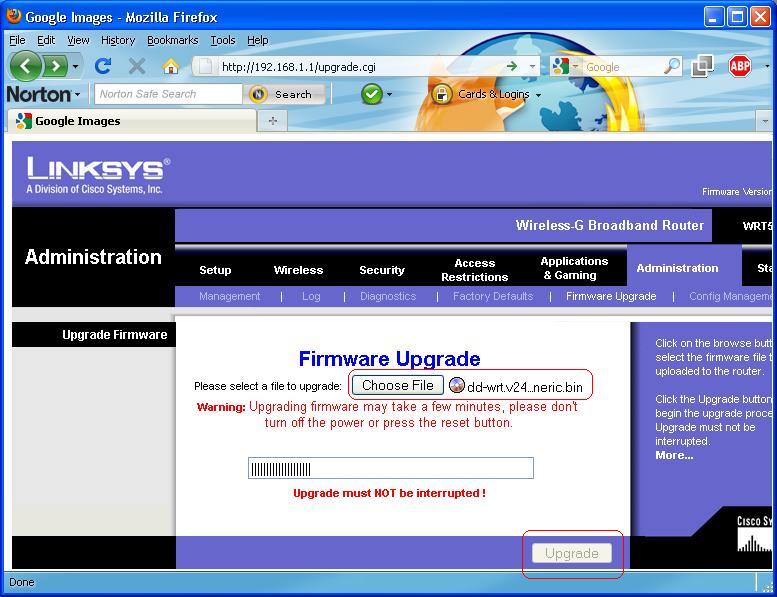Stop loading with the grey X icon
This screenshot has width=777, height=597.
(x=137, y=66)
